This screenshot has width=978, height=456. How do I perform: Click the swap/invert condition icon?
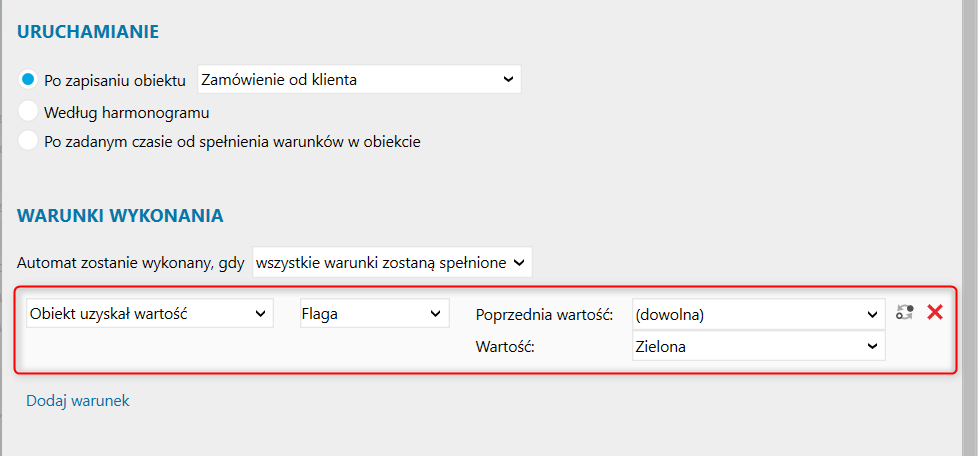[904, 313]
